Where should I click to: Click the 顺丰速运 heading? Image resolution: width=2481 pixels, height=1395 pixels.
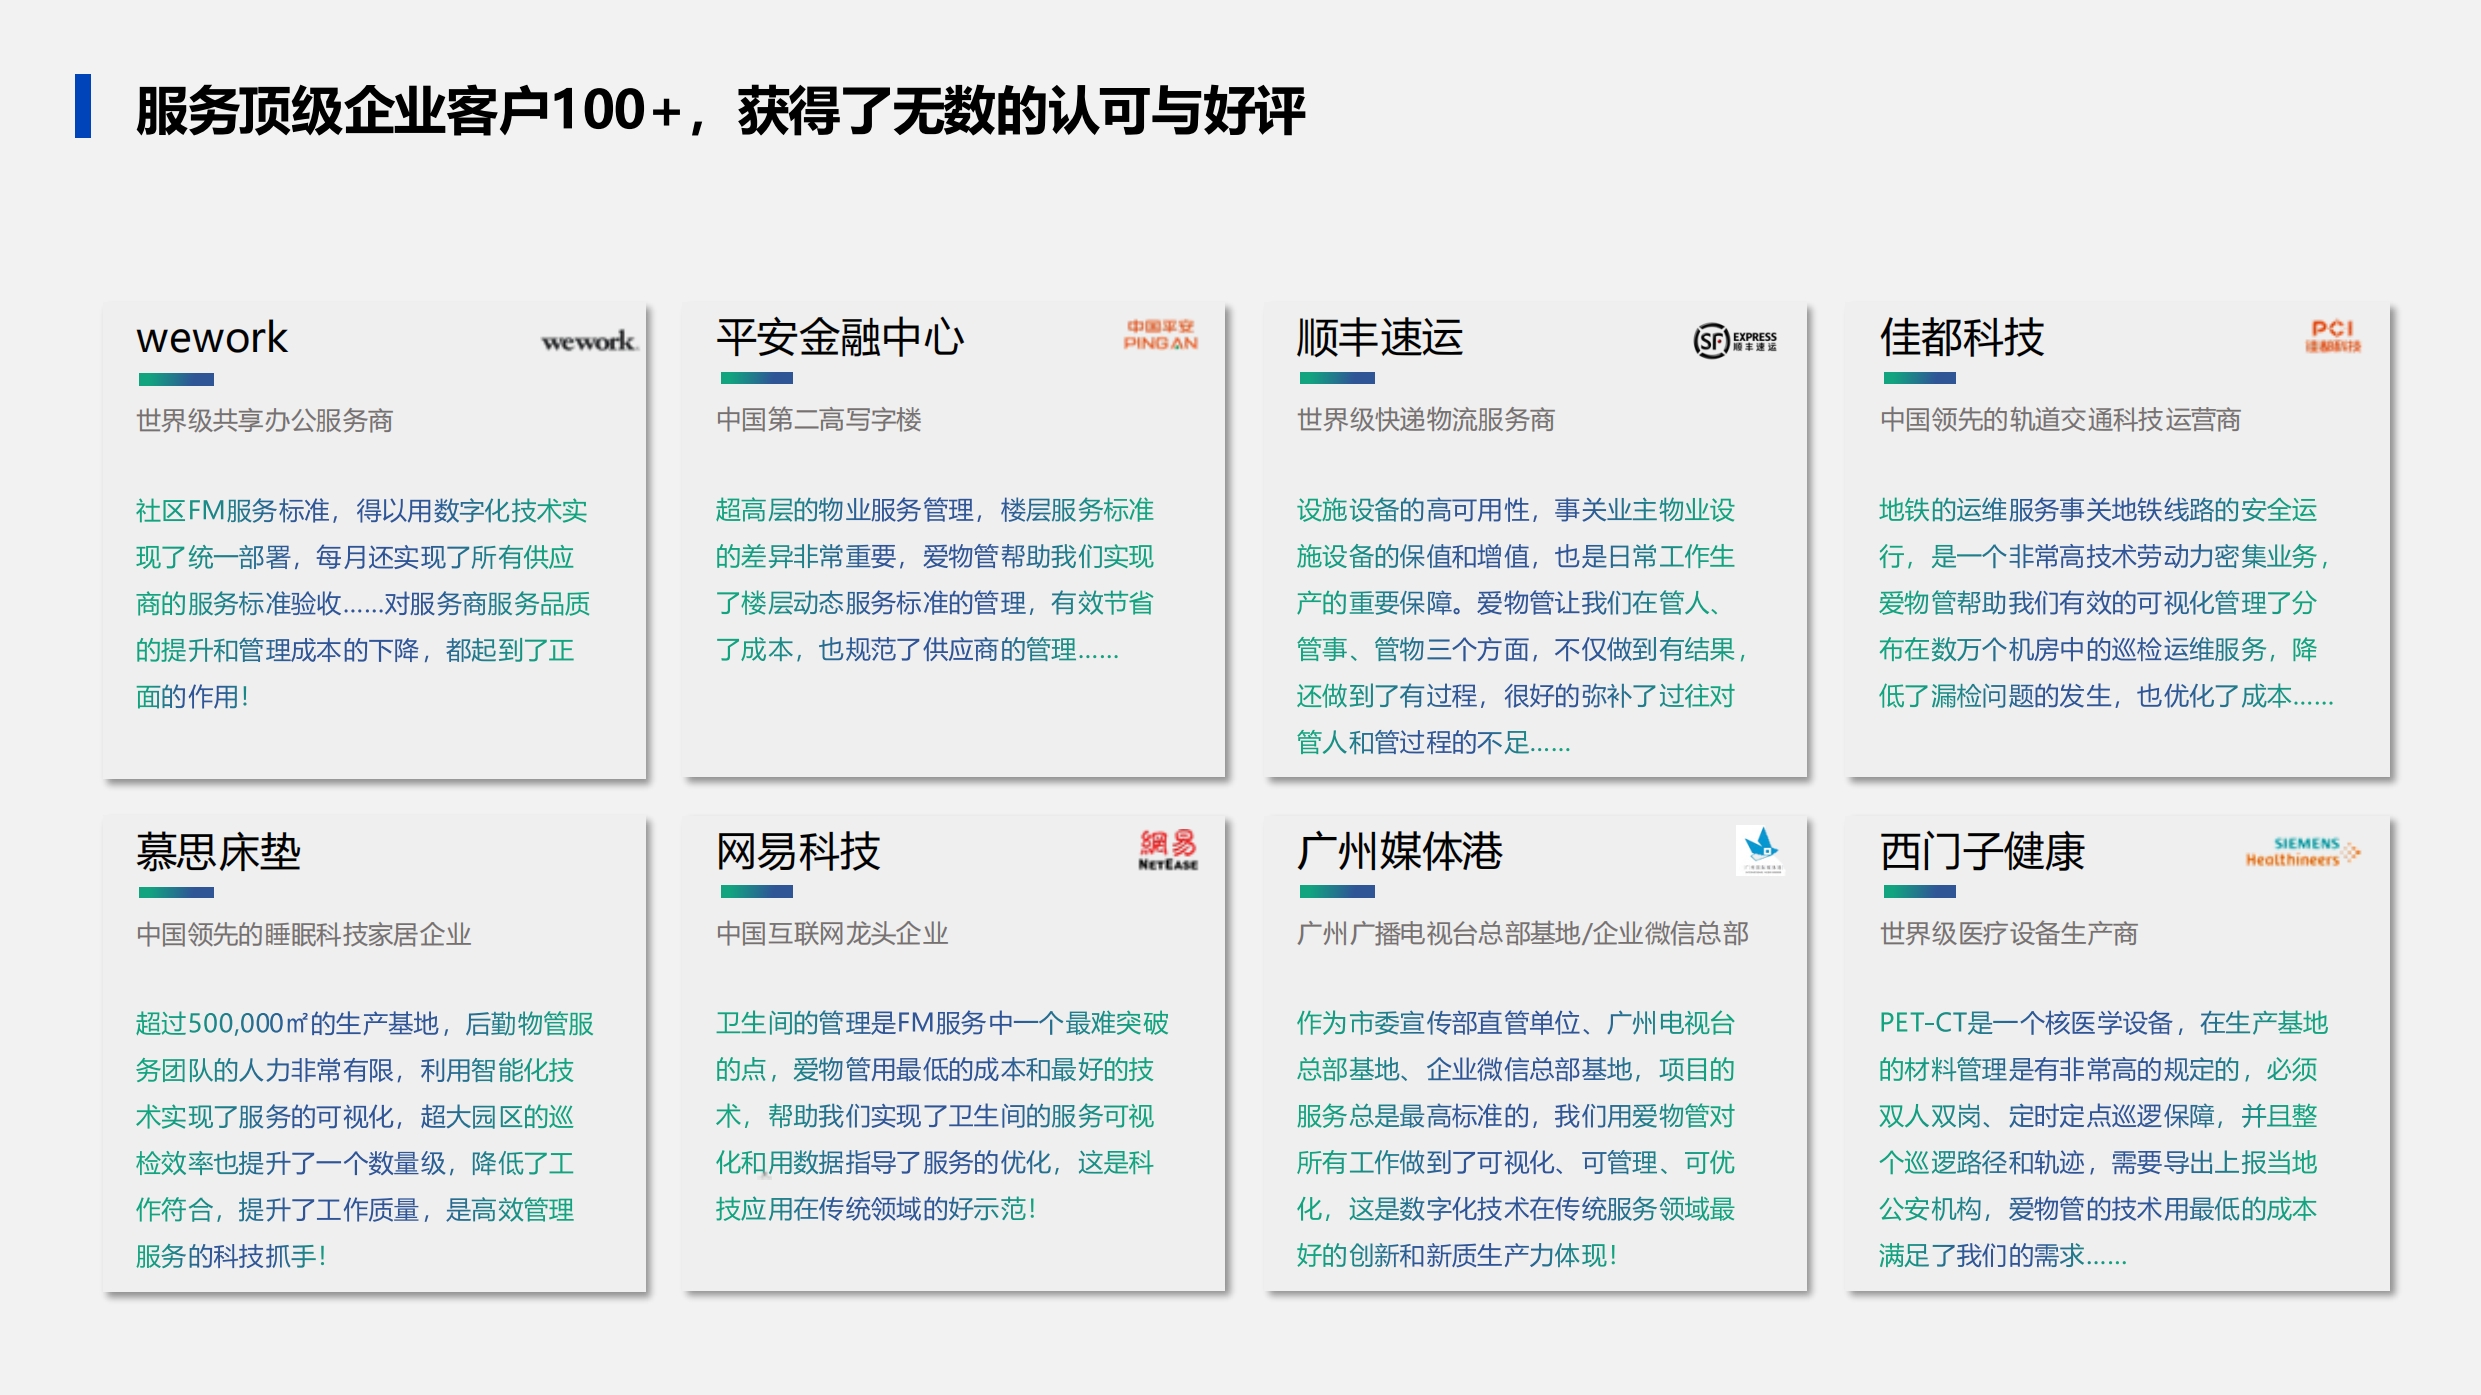tap(1380, 337)
